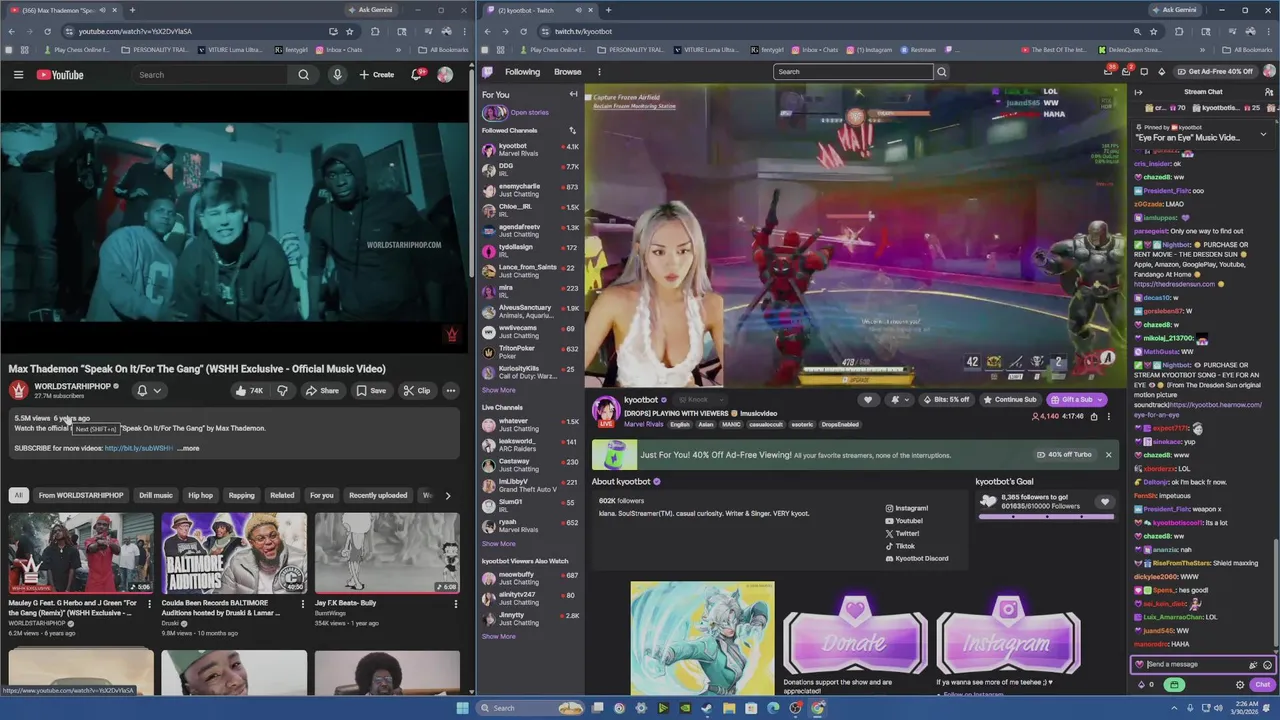Show more filter chips with right arrow
The height and width of the screenshot is (720, 1280).
coord(447,495)
